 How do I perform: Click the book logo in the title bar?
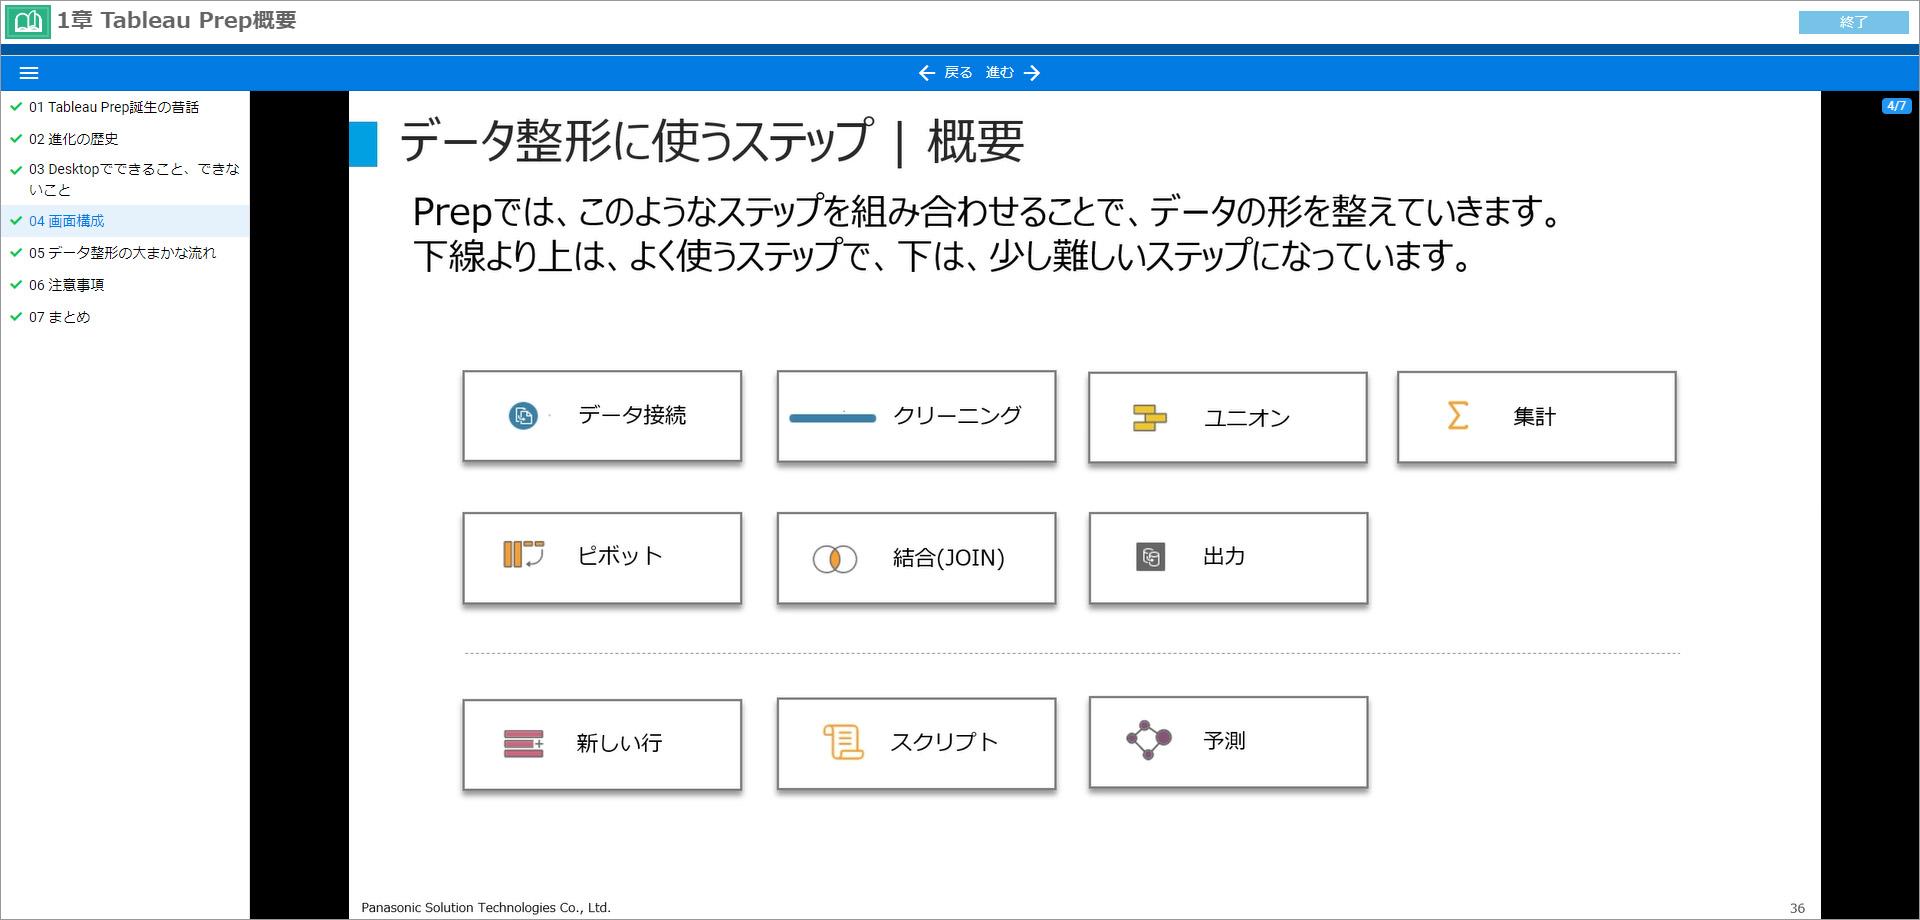click(x=27, y=20)
